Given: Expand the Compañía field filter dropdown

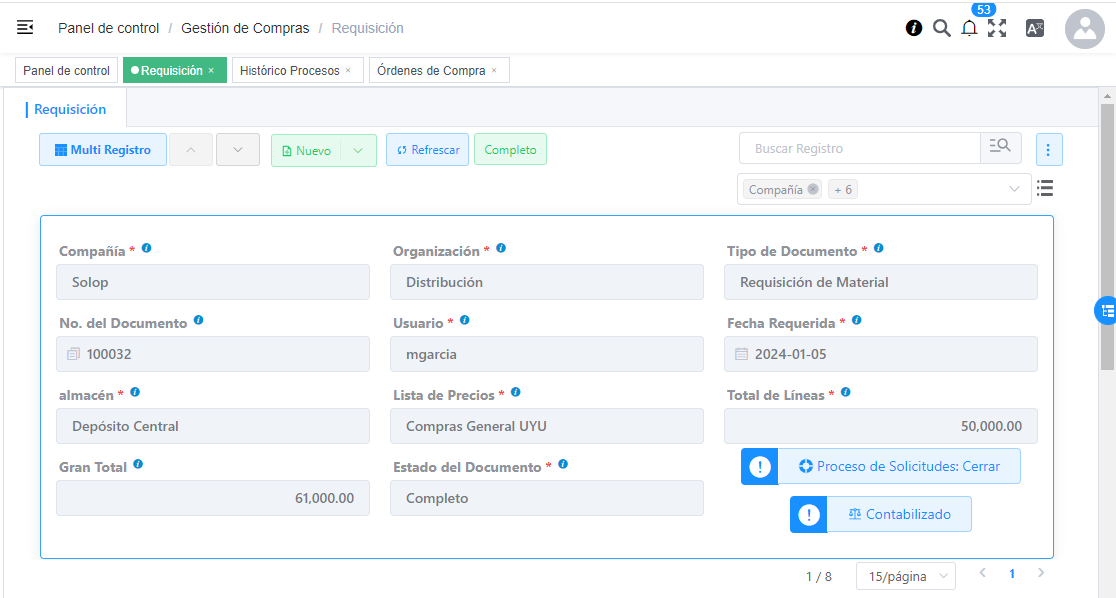Looking at the screenshot, I should (x=1014, y=189).
